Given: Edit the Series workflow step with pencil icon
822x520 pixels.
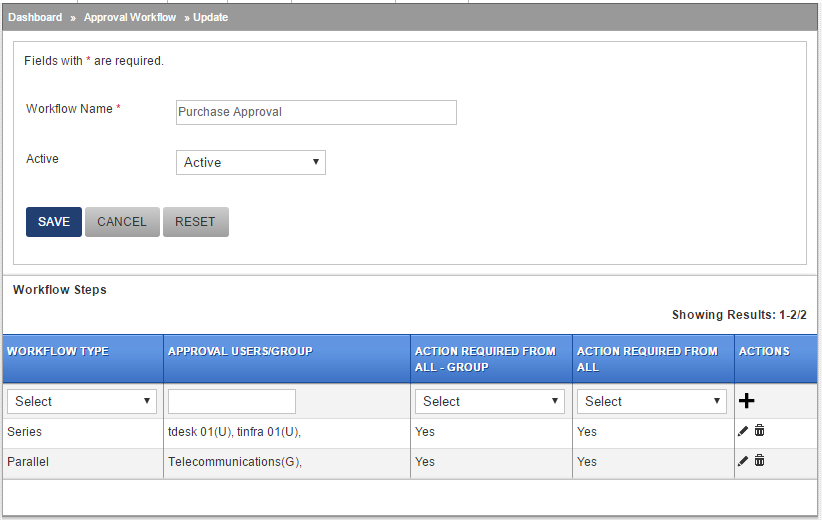Looking at the screenshot, I should (742, 431).
